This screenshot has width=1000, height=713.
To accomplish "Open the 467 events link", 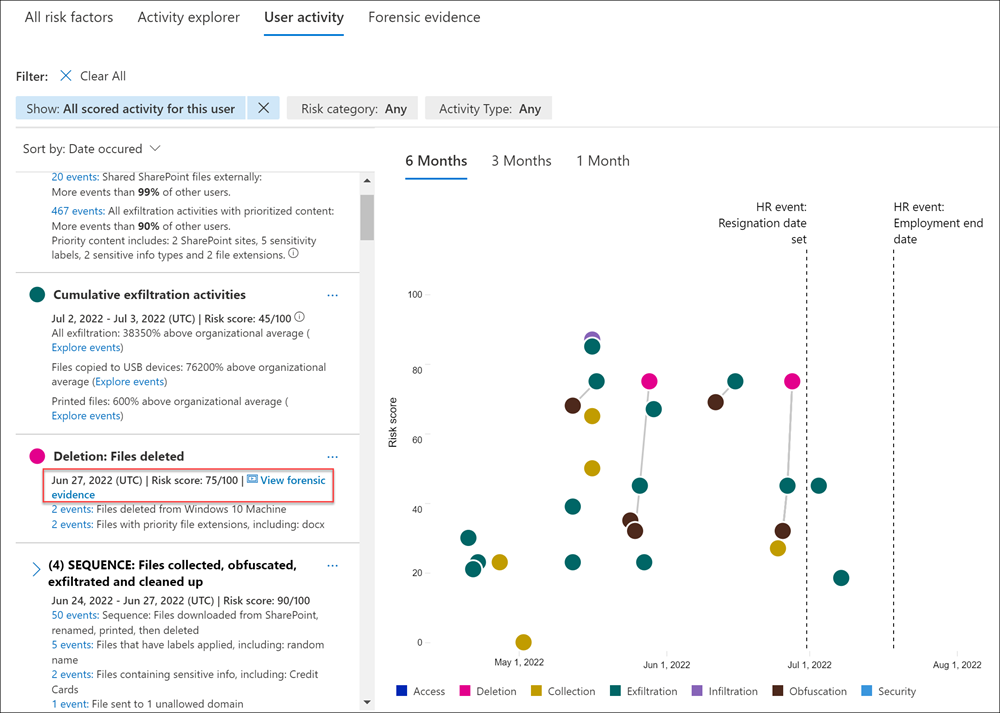I will 77,211.
